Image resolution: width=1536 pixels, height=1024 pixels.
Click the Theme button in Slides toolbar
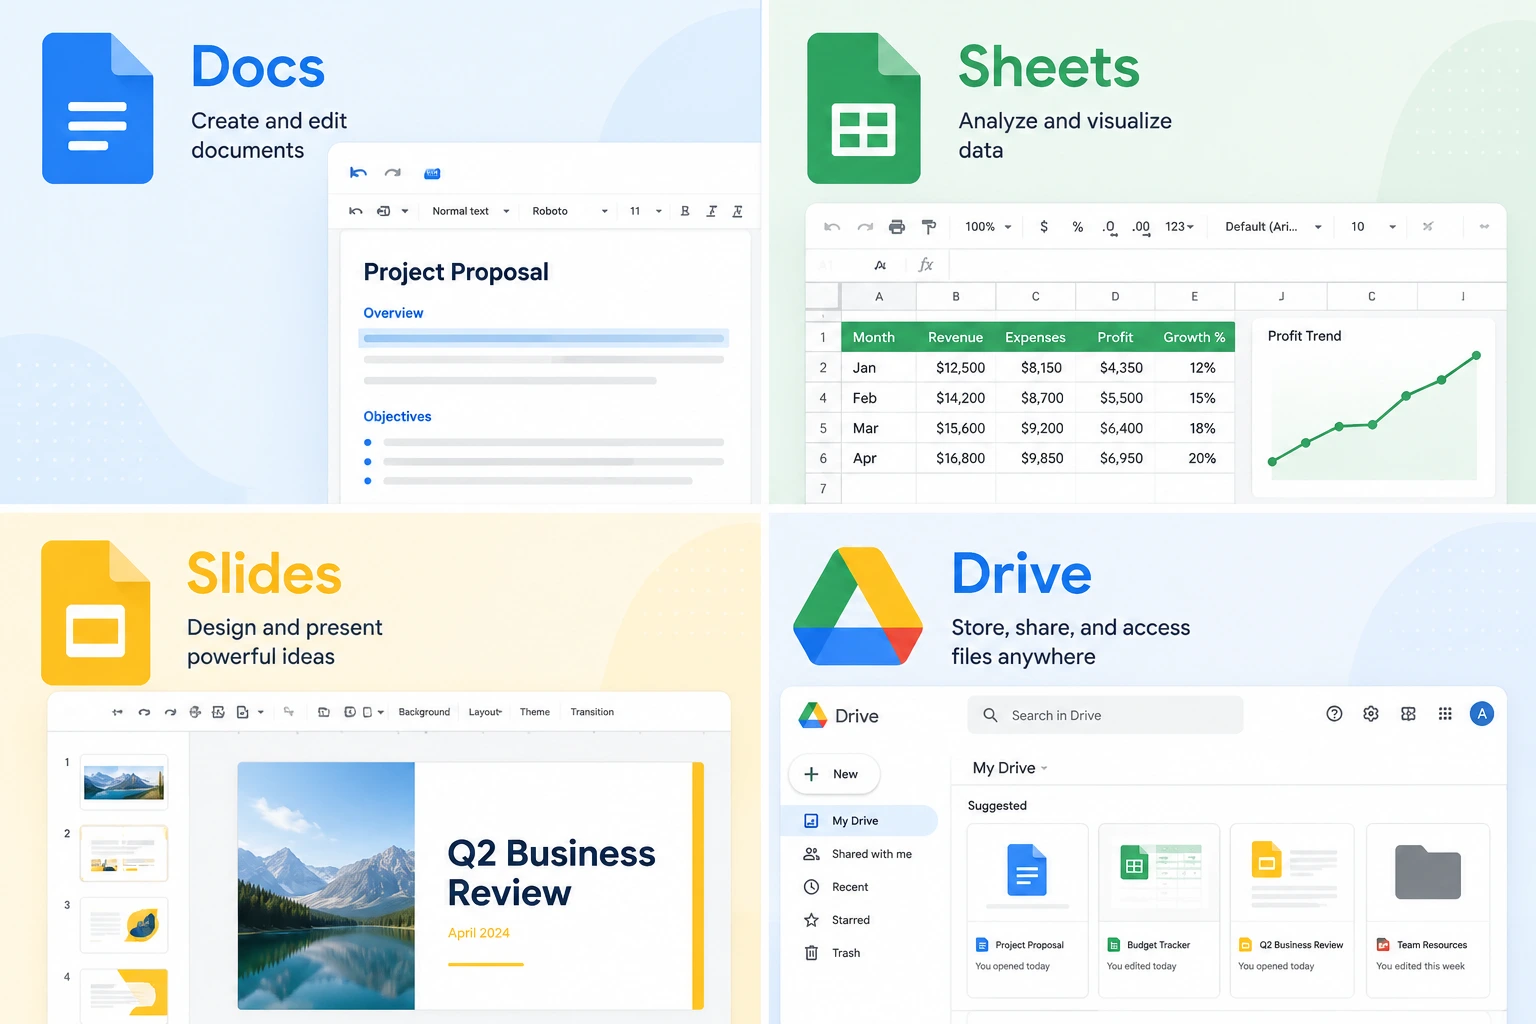pos(535,712)
